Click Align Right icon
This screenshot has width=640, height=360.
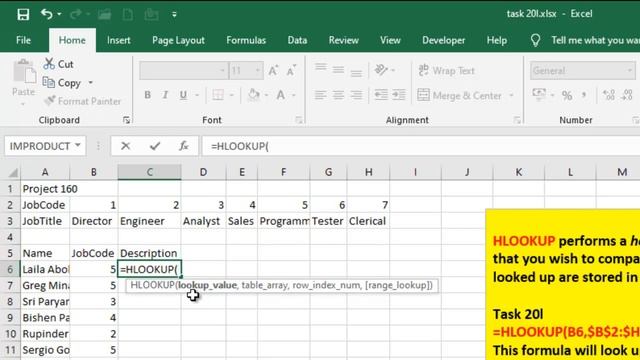356,95
